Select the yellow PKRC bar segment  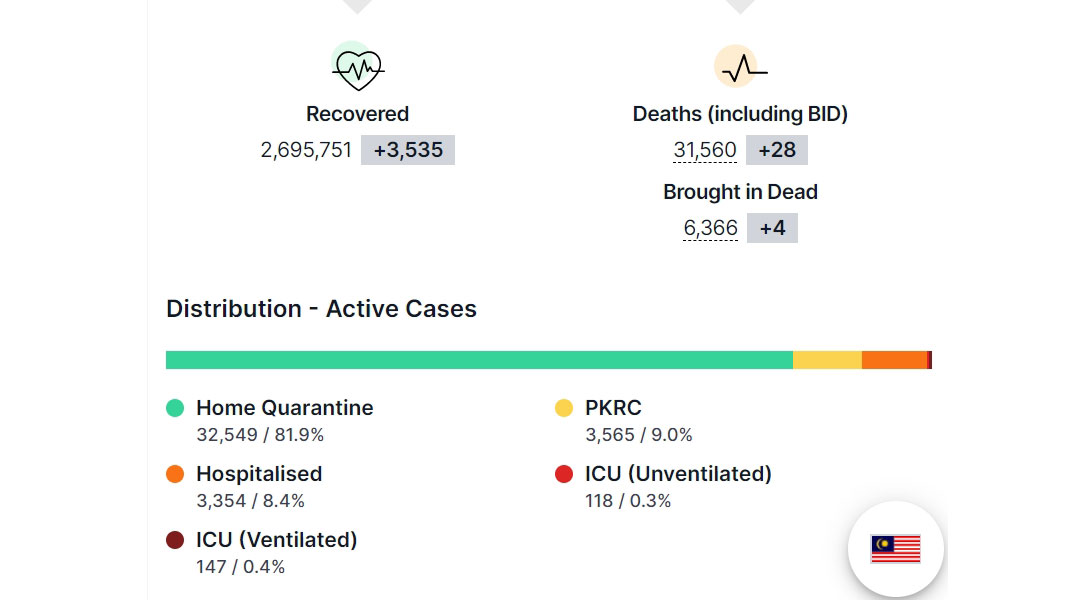coord(827,360)
